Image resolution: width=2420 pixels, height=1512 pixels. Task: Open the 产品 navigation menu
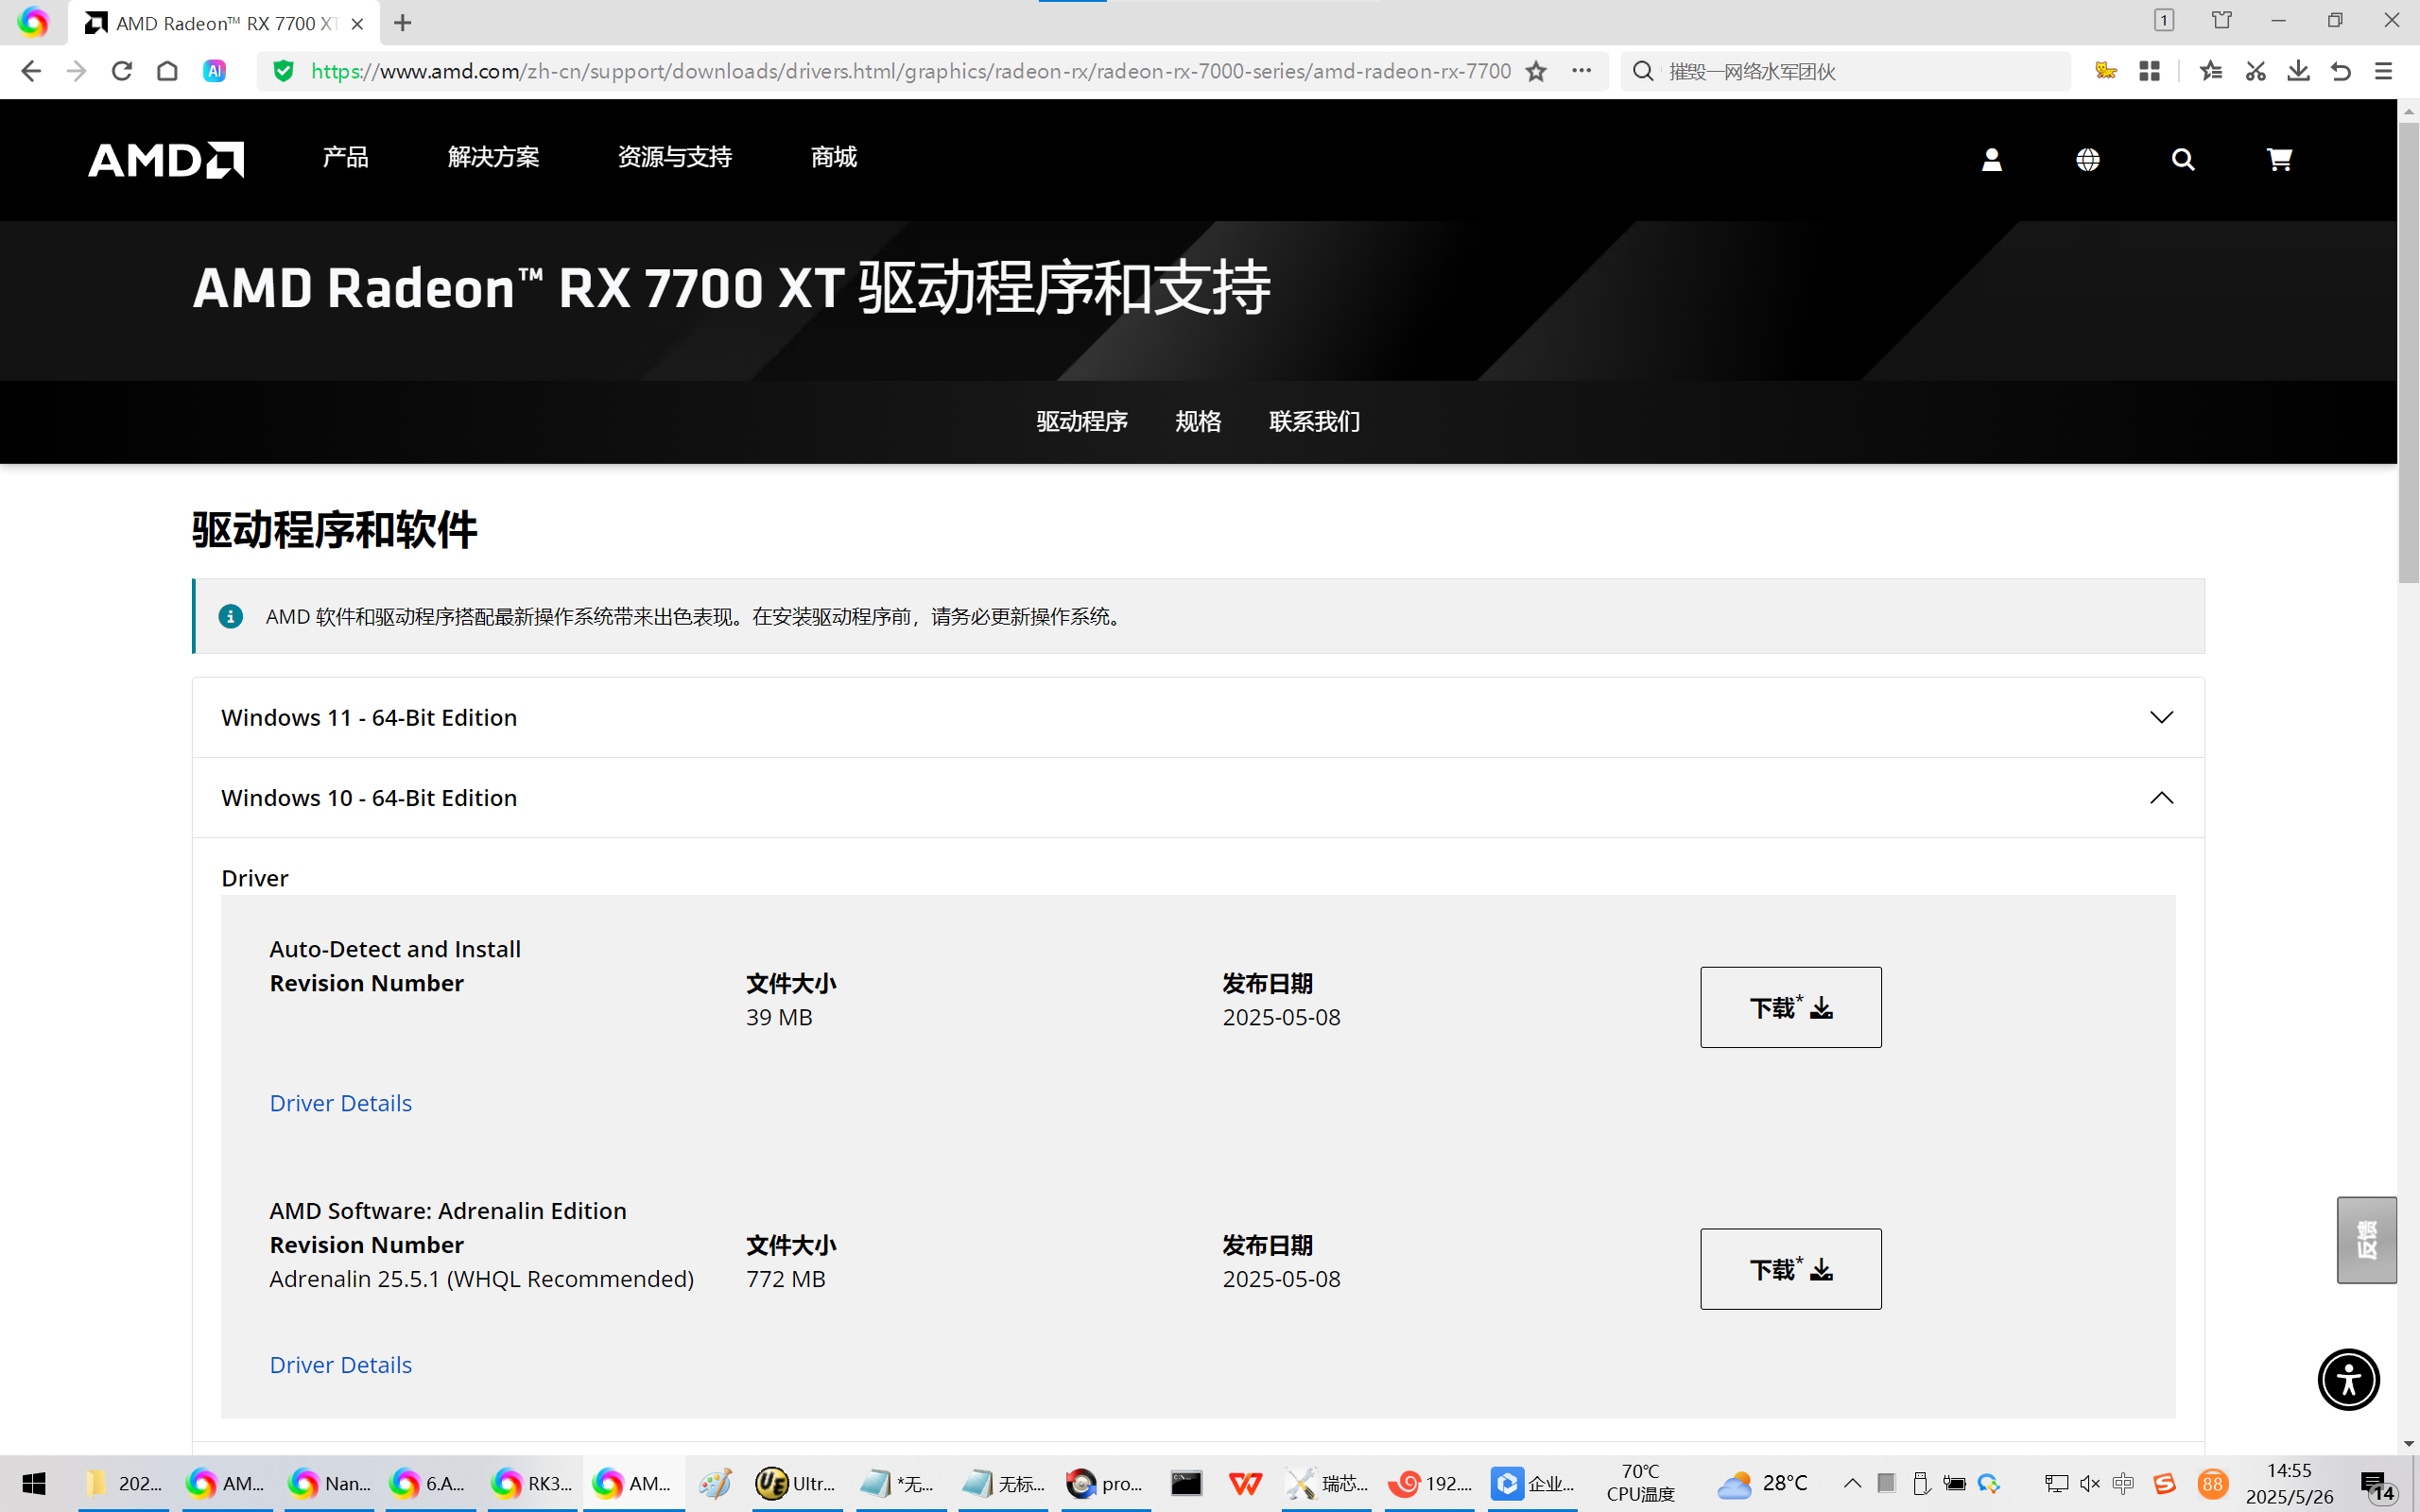coord(345,157)
